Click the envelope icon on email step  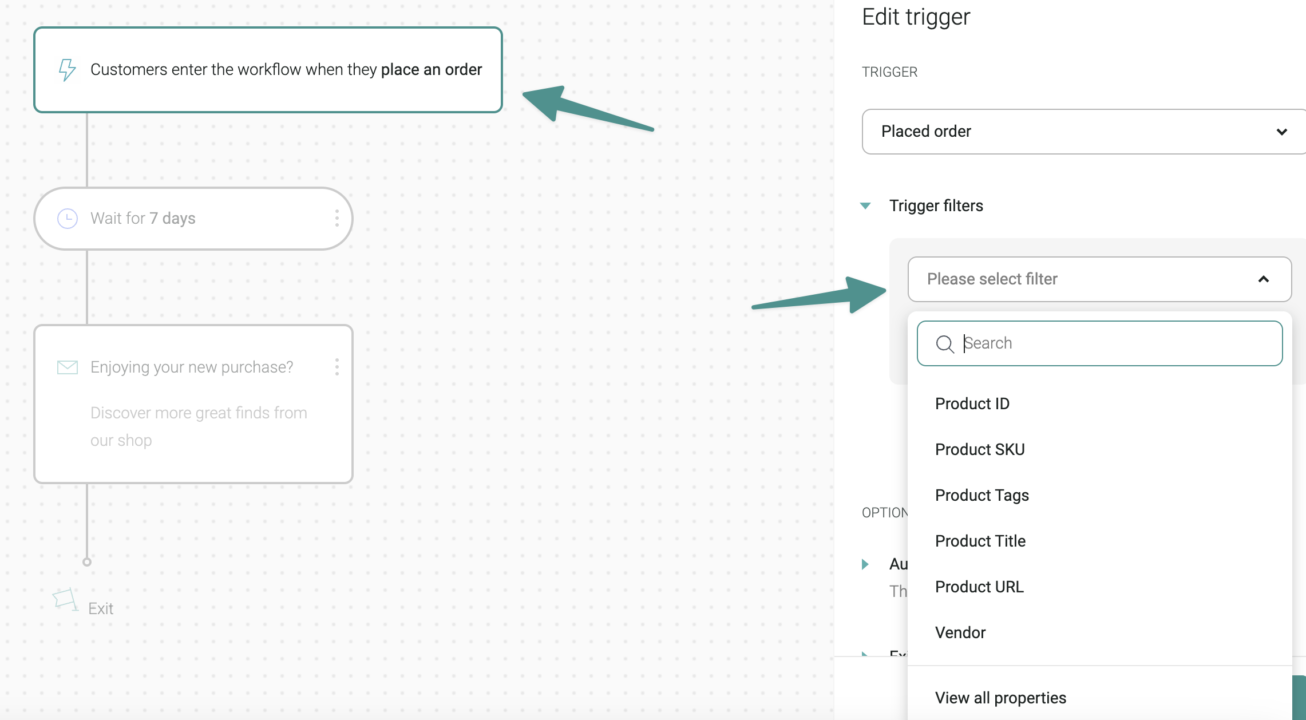tap(67, 367)
